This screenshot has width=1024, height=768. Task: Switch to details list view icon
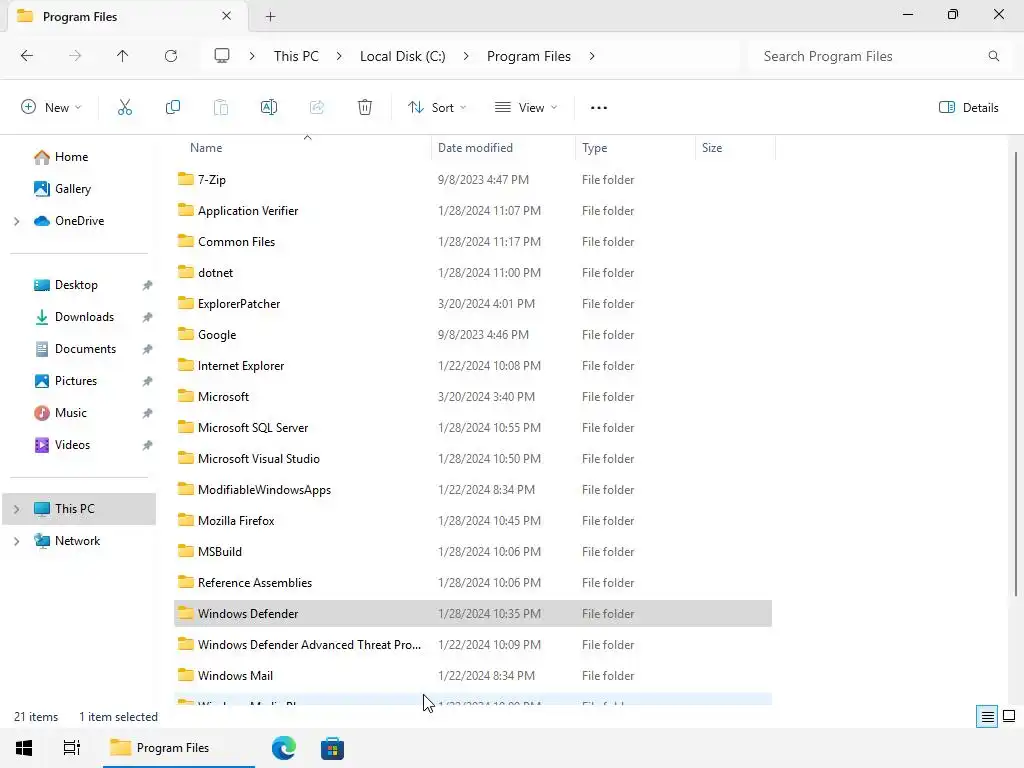tap(987, 717)
